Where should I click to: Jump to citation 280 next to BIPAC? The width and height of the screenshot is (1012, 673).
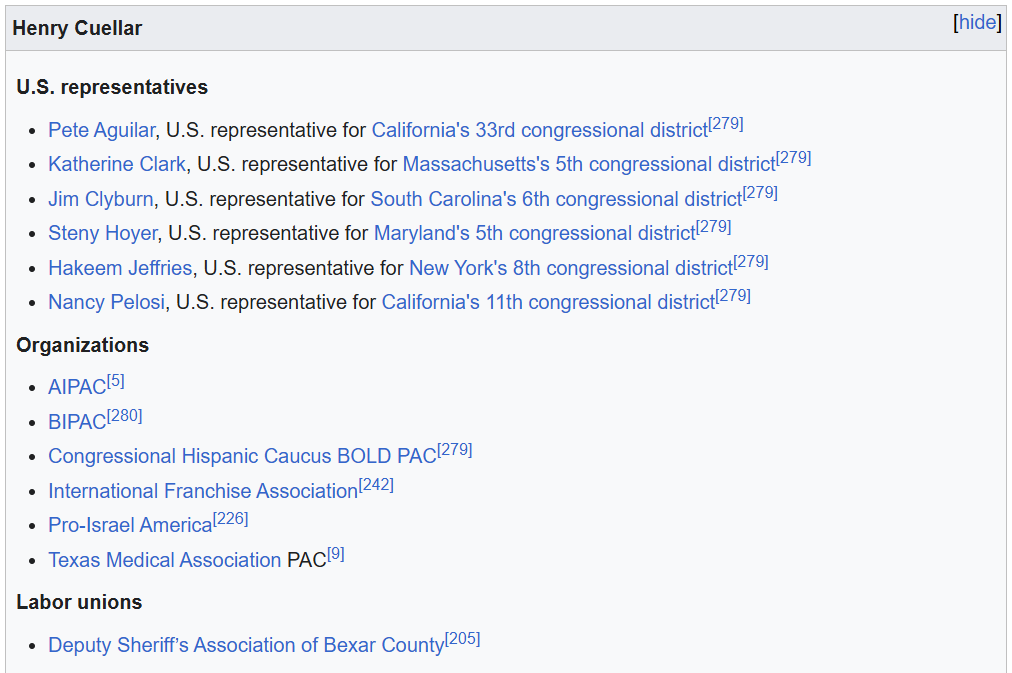pos(125,416)
